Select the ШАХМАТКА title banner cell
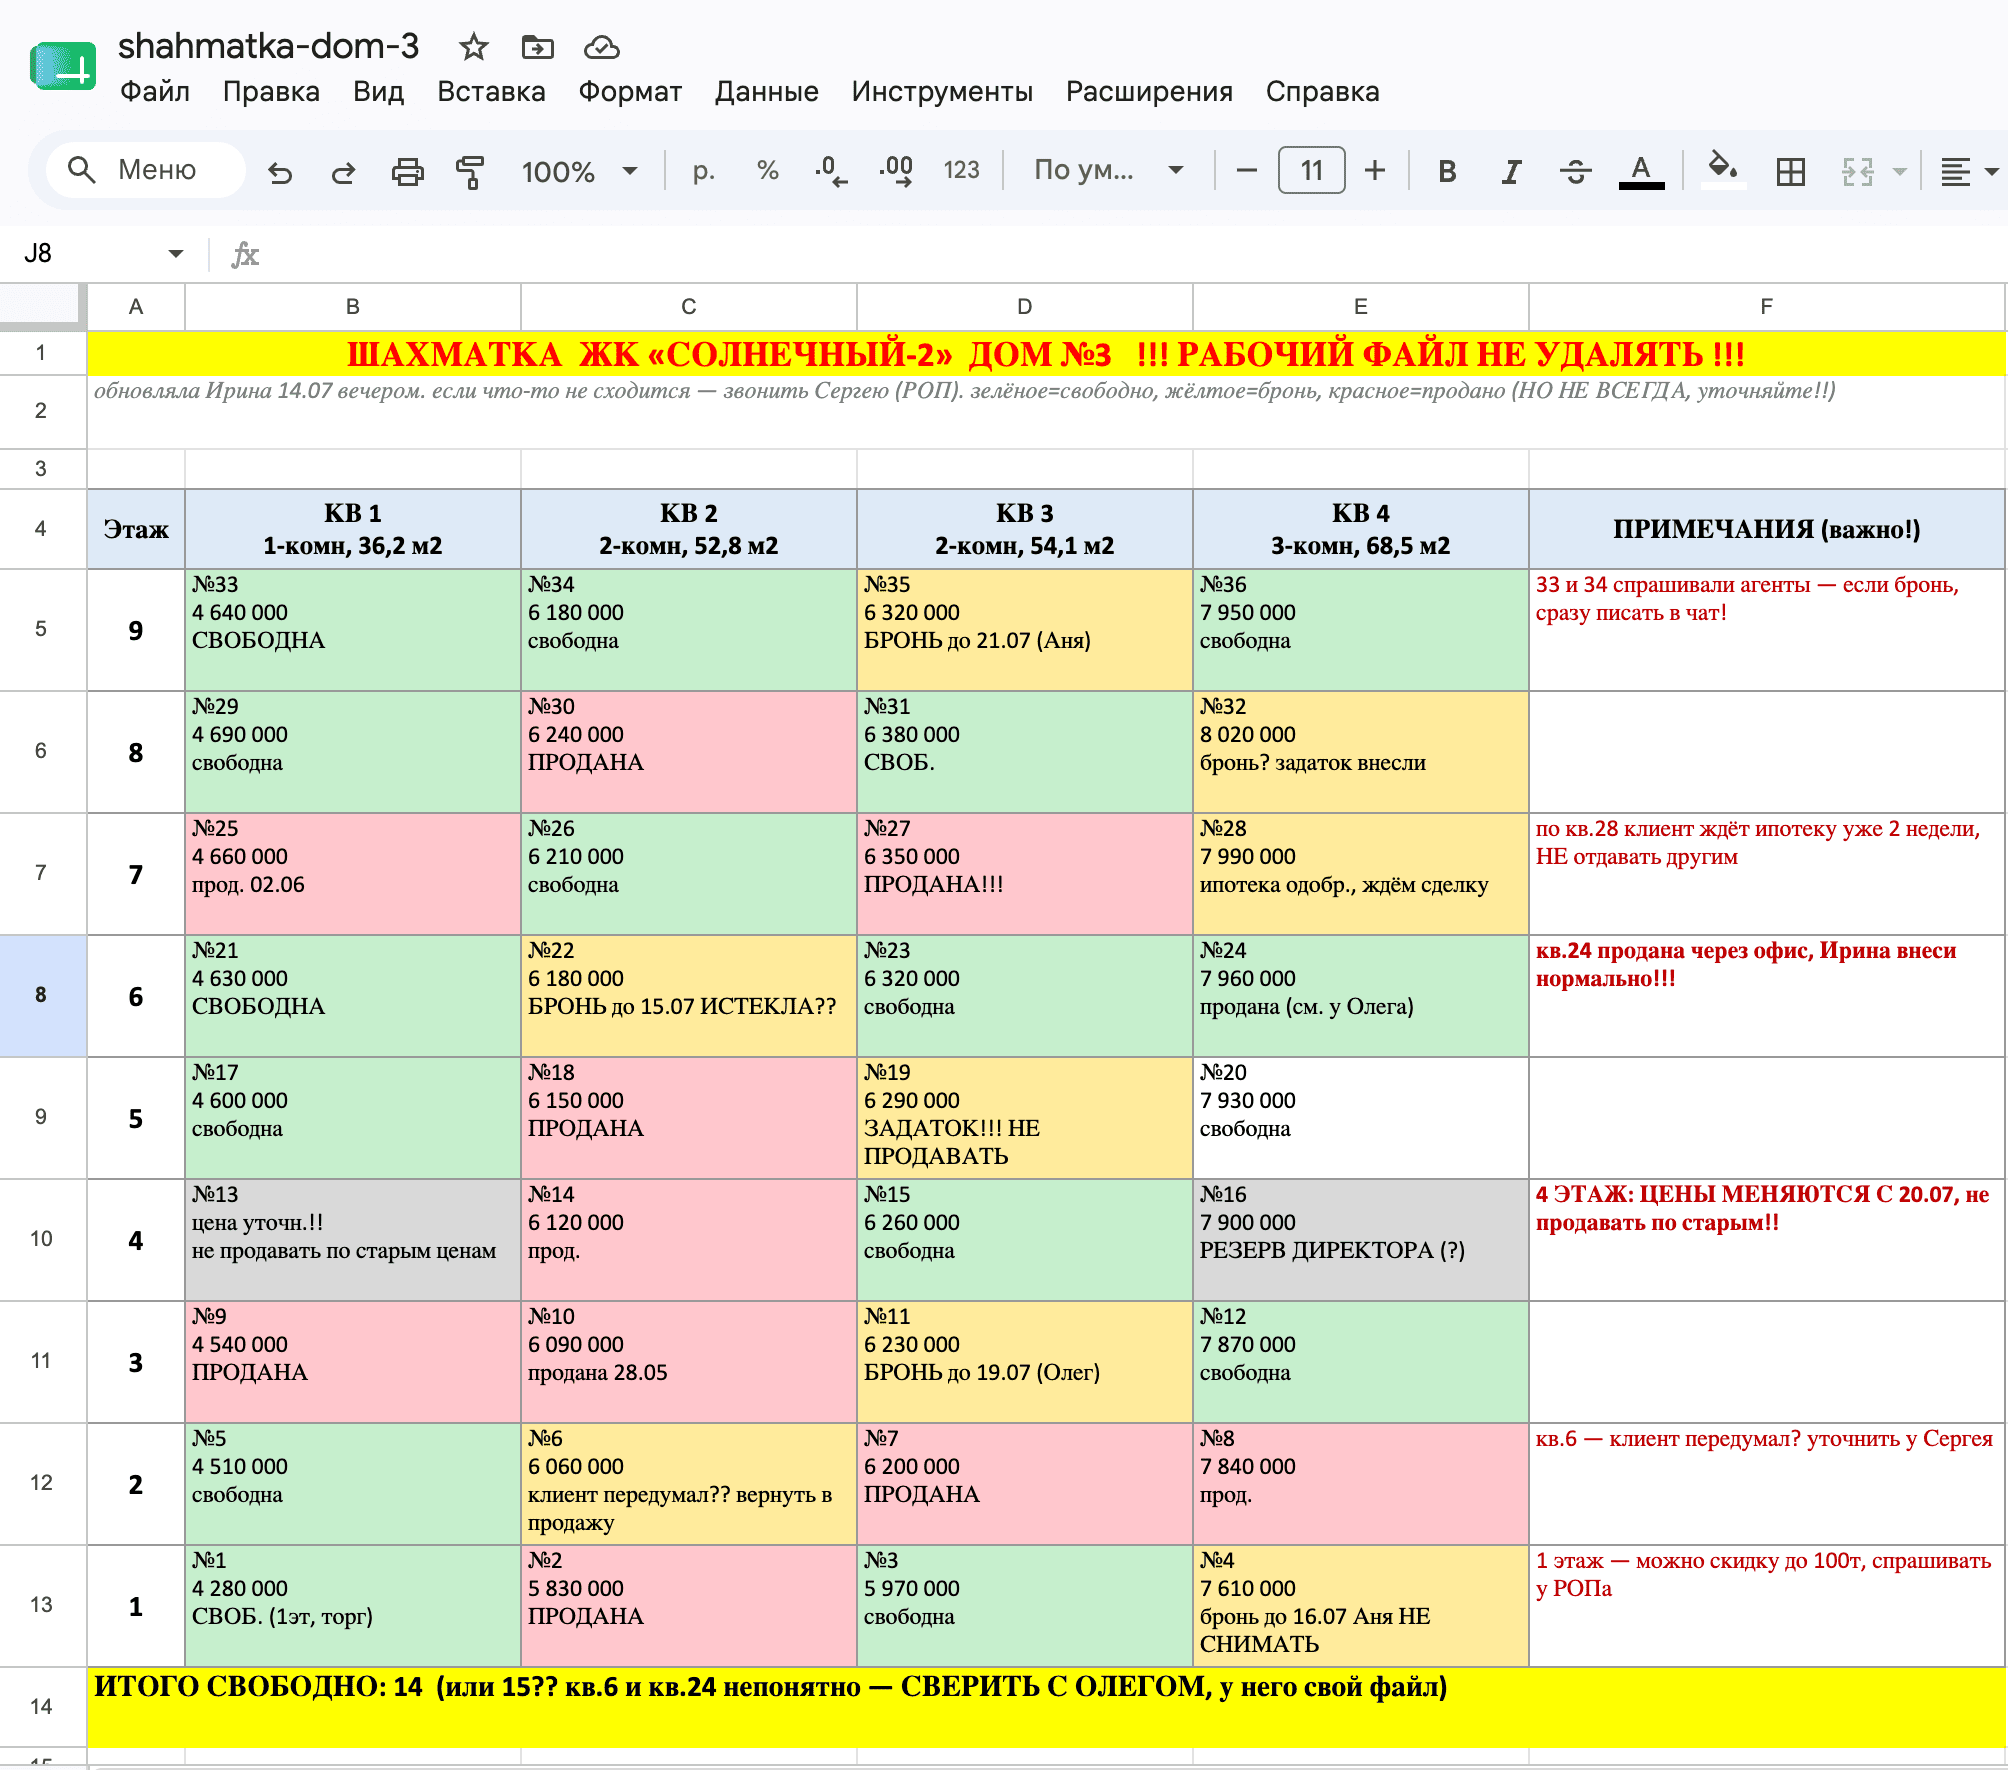2008x1770 pixels. [x=1045, y=354]
